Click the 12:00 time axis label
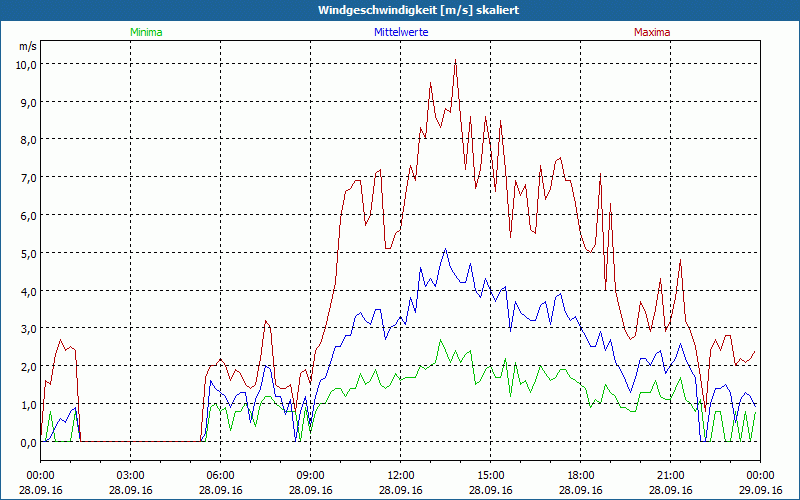The image size is (800, 500). [x=401, y=476]
